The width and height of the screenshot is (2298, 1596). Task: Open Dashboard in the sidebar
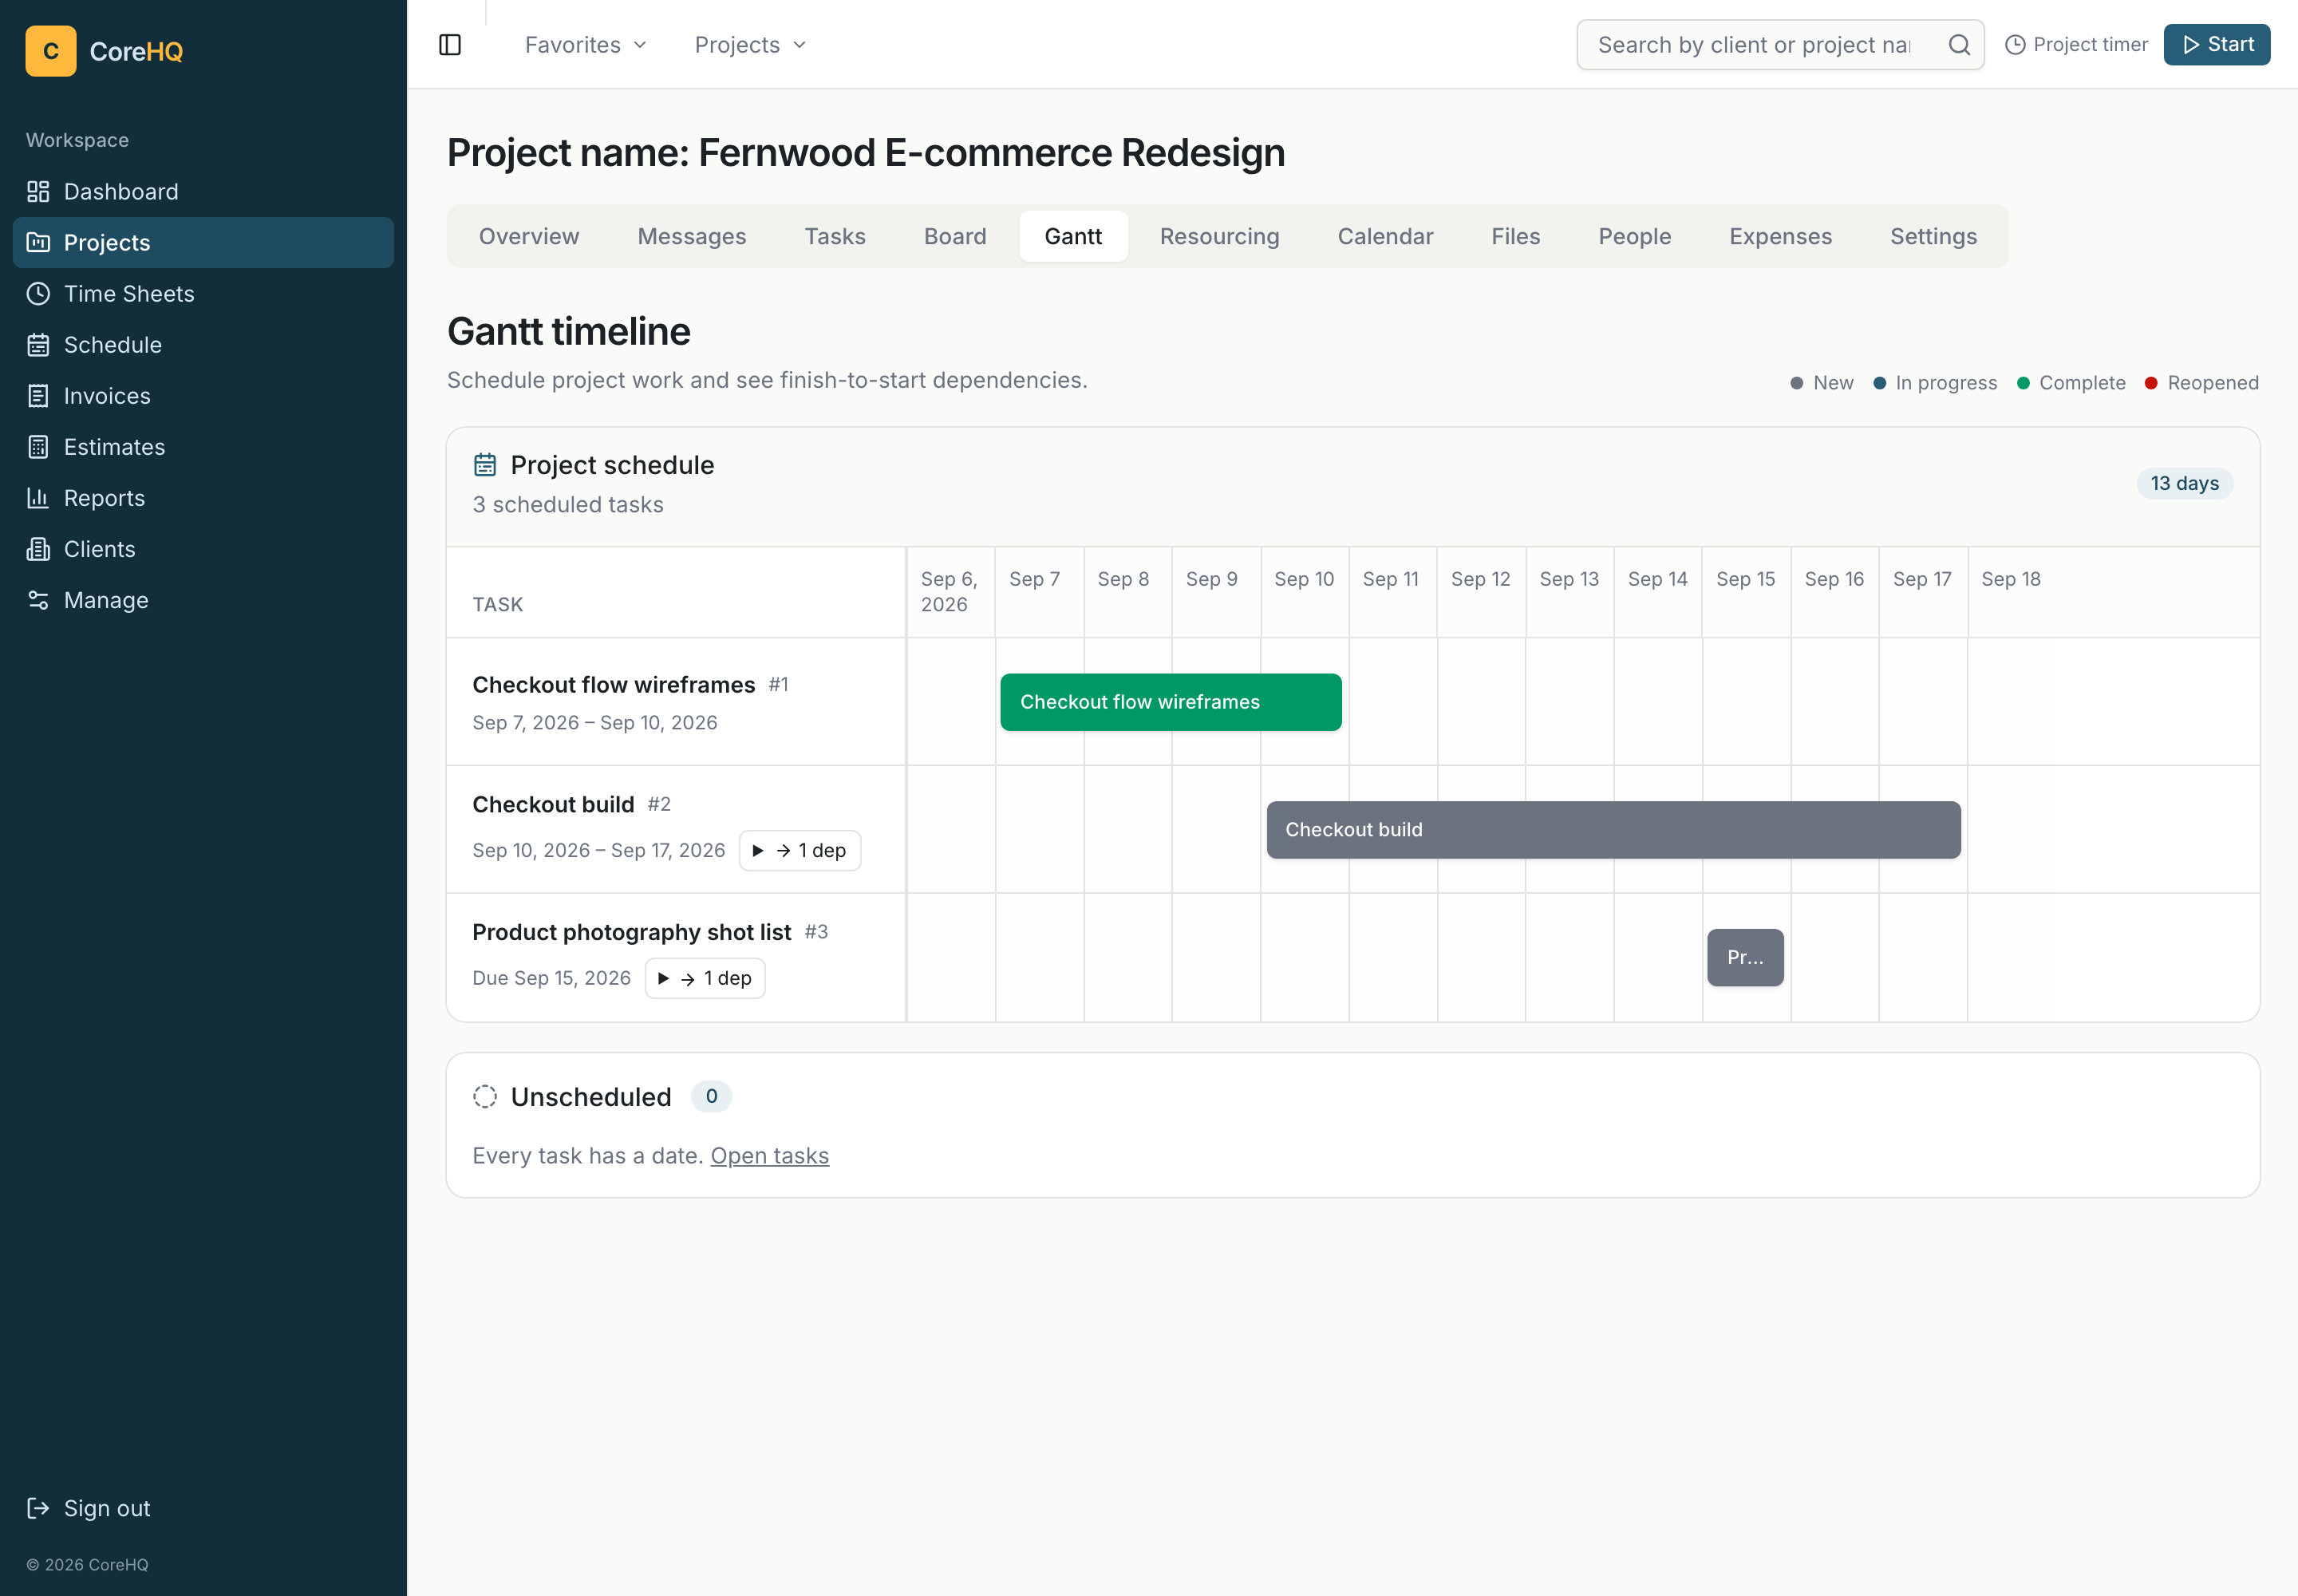(203, 191)
